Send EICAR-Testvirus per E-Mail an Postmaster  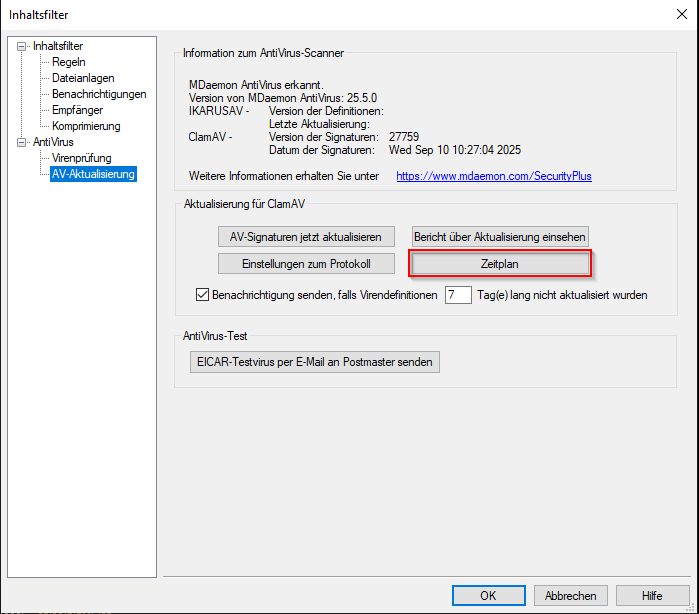click(315, 362)
